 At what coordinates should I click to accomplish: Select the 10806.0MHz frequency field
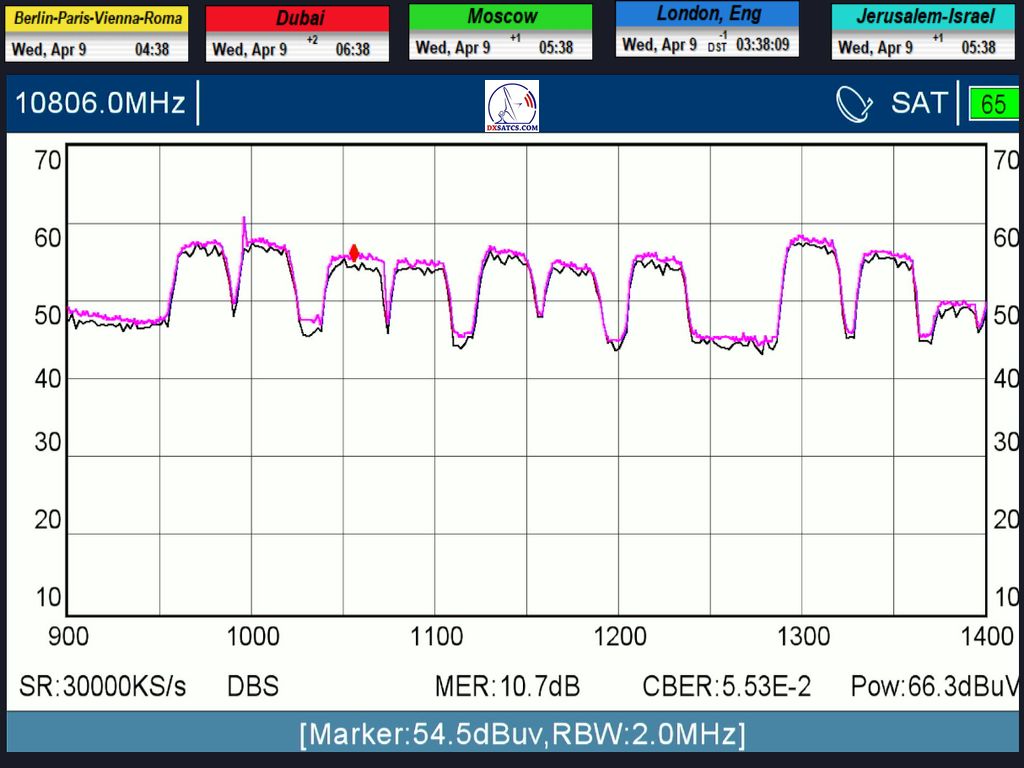(99, 104)
